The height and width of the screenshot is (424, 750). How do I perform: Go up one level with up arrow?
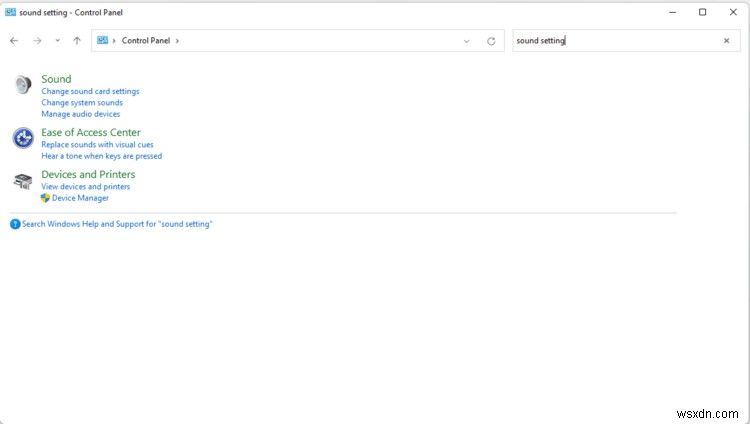77,41
